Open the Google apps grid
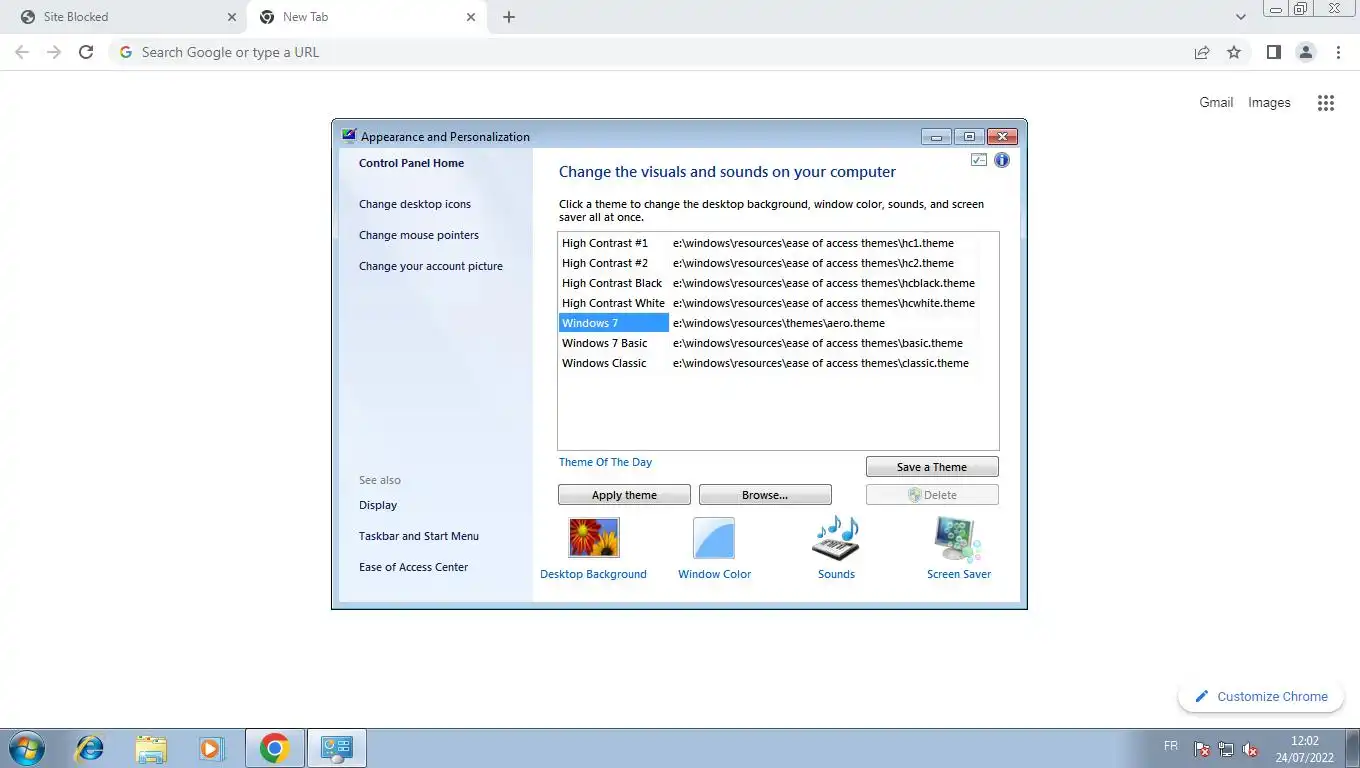 (1326, 103)
